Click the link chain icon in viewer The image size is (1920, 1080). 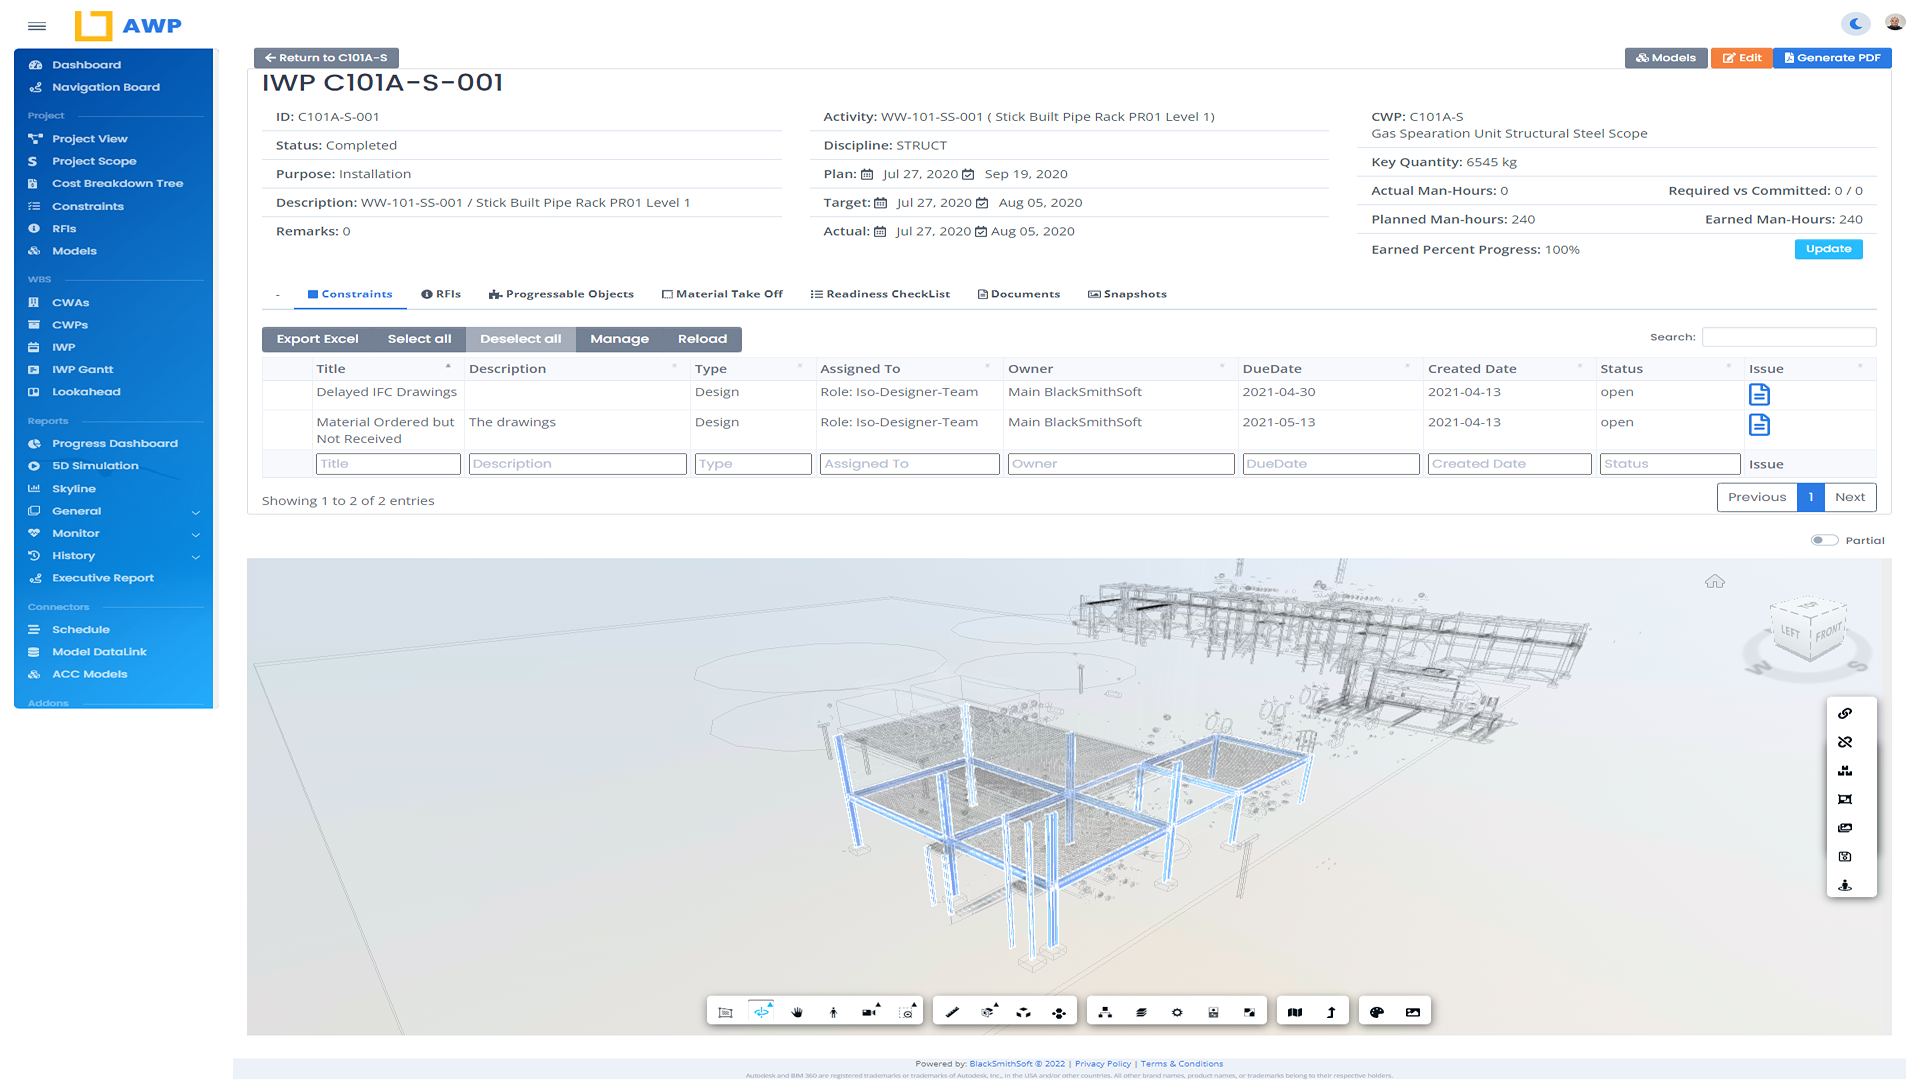point(1845,714)
